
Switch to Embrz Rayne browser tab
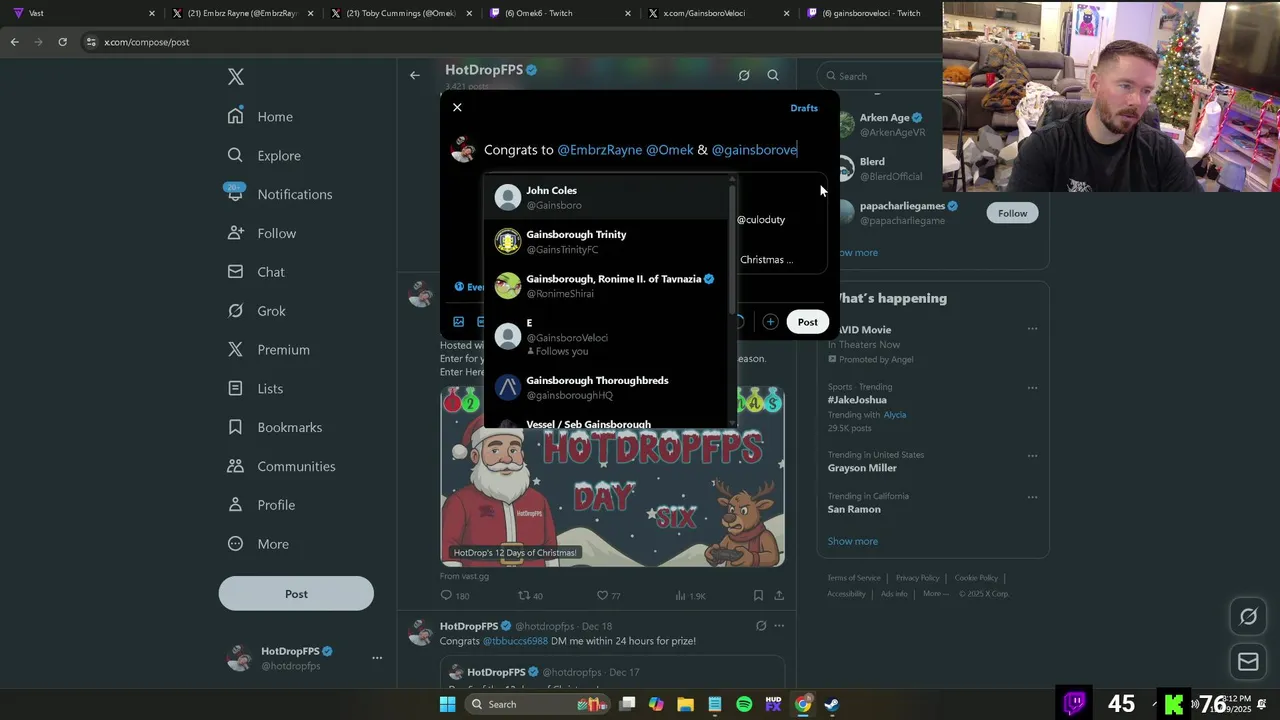click(240, 13)
